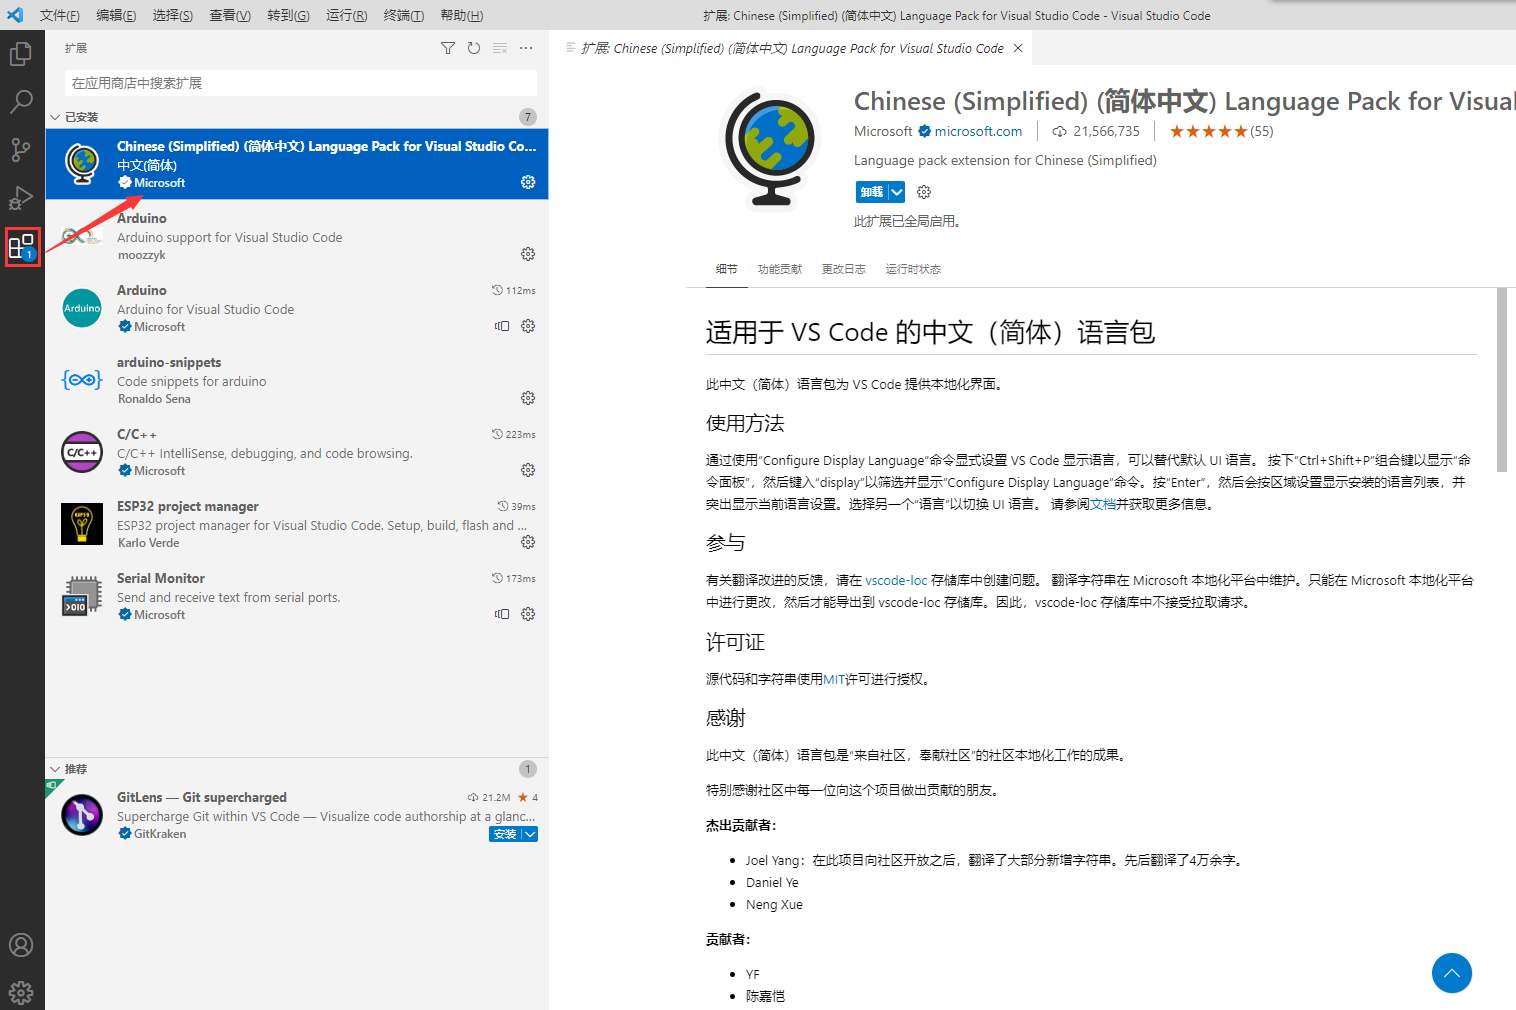
Task: Click the five-star rating (55)
Action: click(x=1221, y=131)
